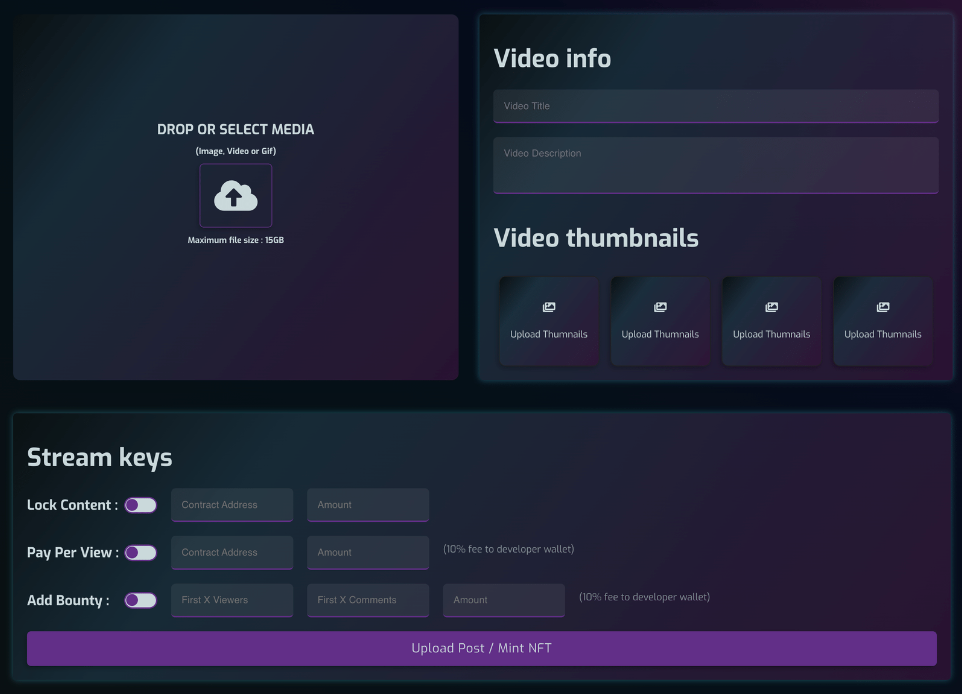Click the Upload Post / Mint NFT button
Image resolution: width=962 pixels, height=694 pixels.
(482, 649)
